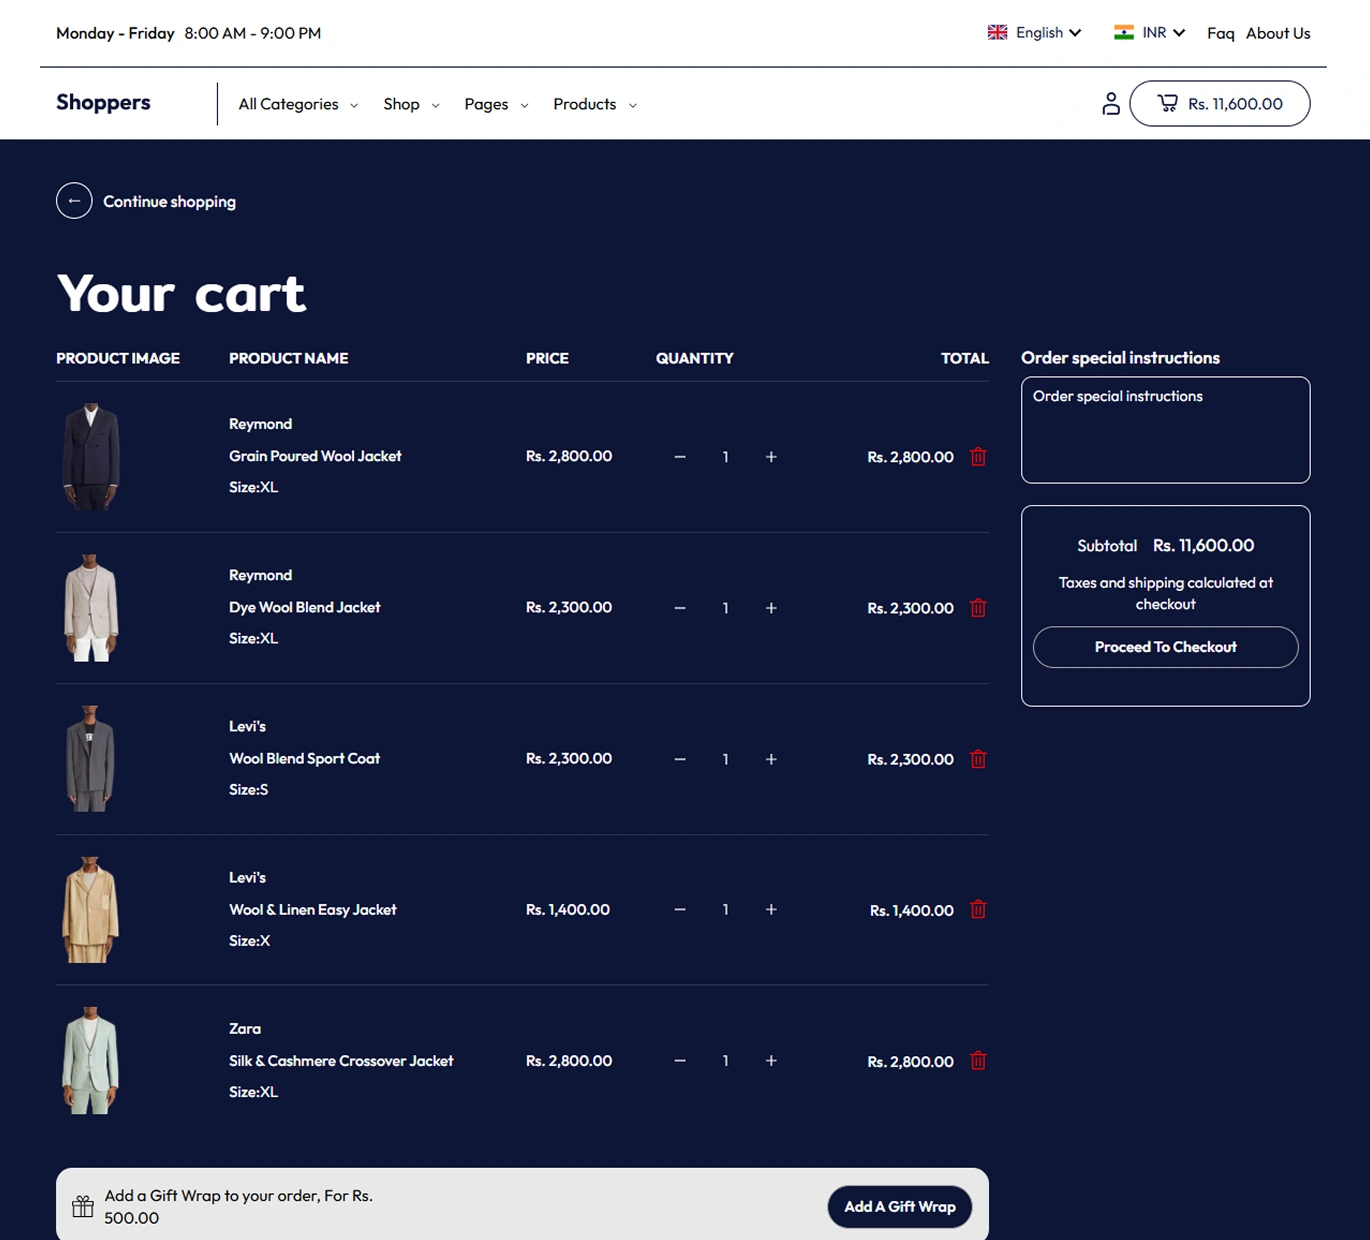Open cart button showing Rs. 11,600.00
The height and width of the screenshot is (1240, 1370).
pos(1219,104)
